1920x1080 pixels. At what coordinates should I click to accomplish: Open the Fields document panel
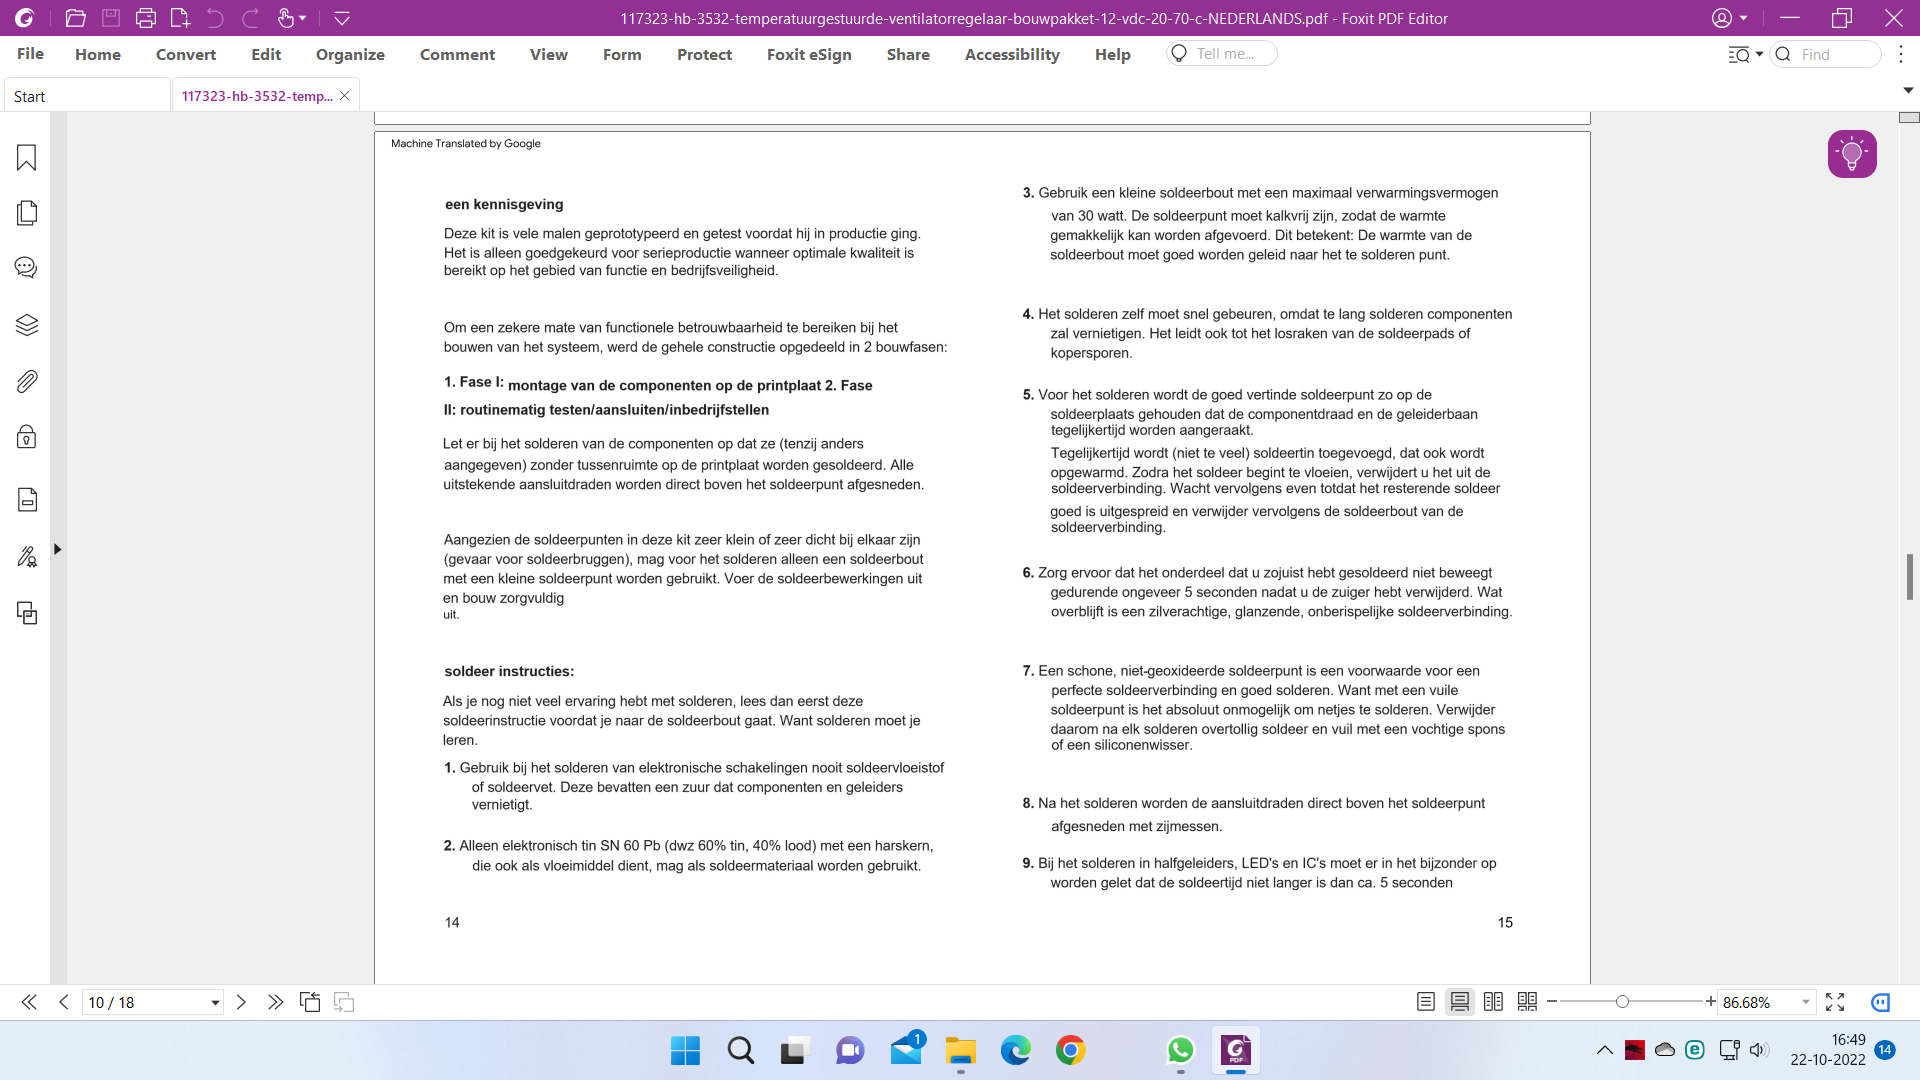point(27,499)
